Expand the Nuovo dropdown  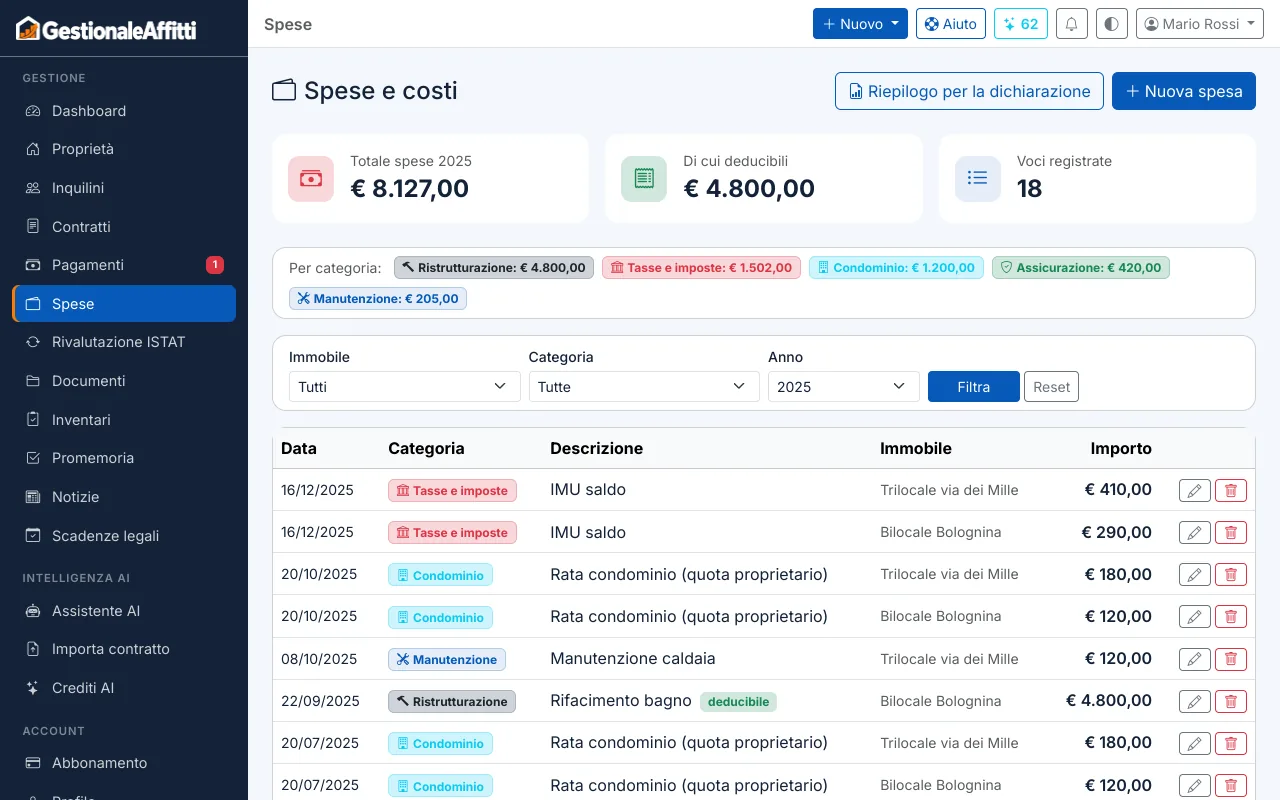click(x=860, y=24)
